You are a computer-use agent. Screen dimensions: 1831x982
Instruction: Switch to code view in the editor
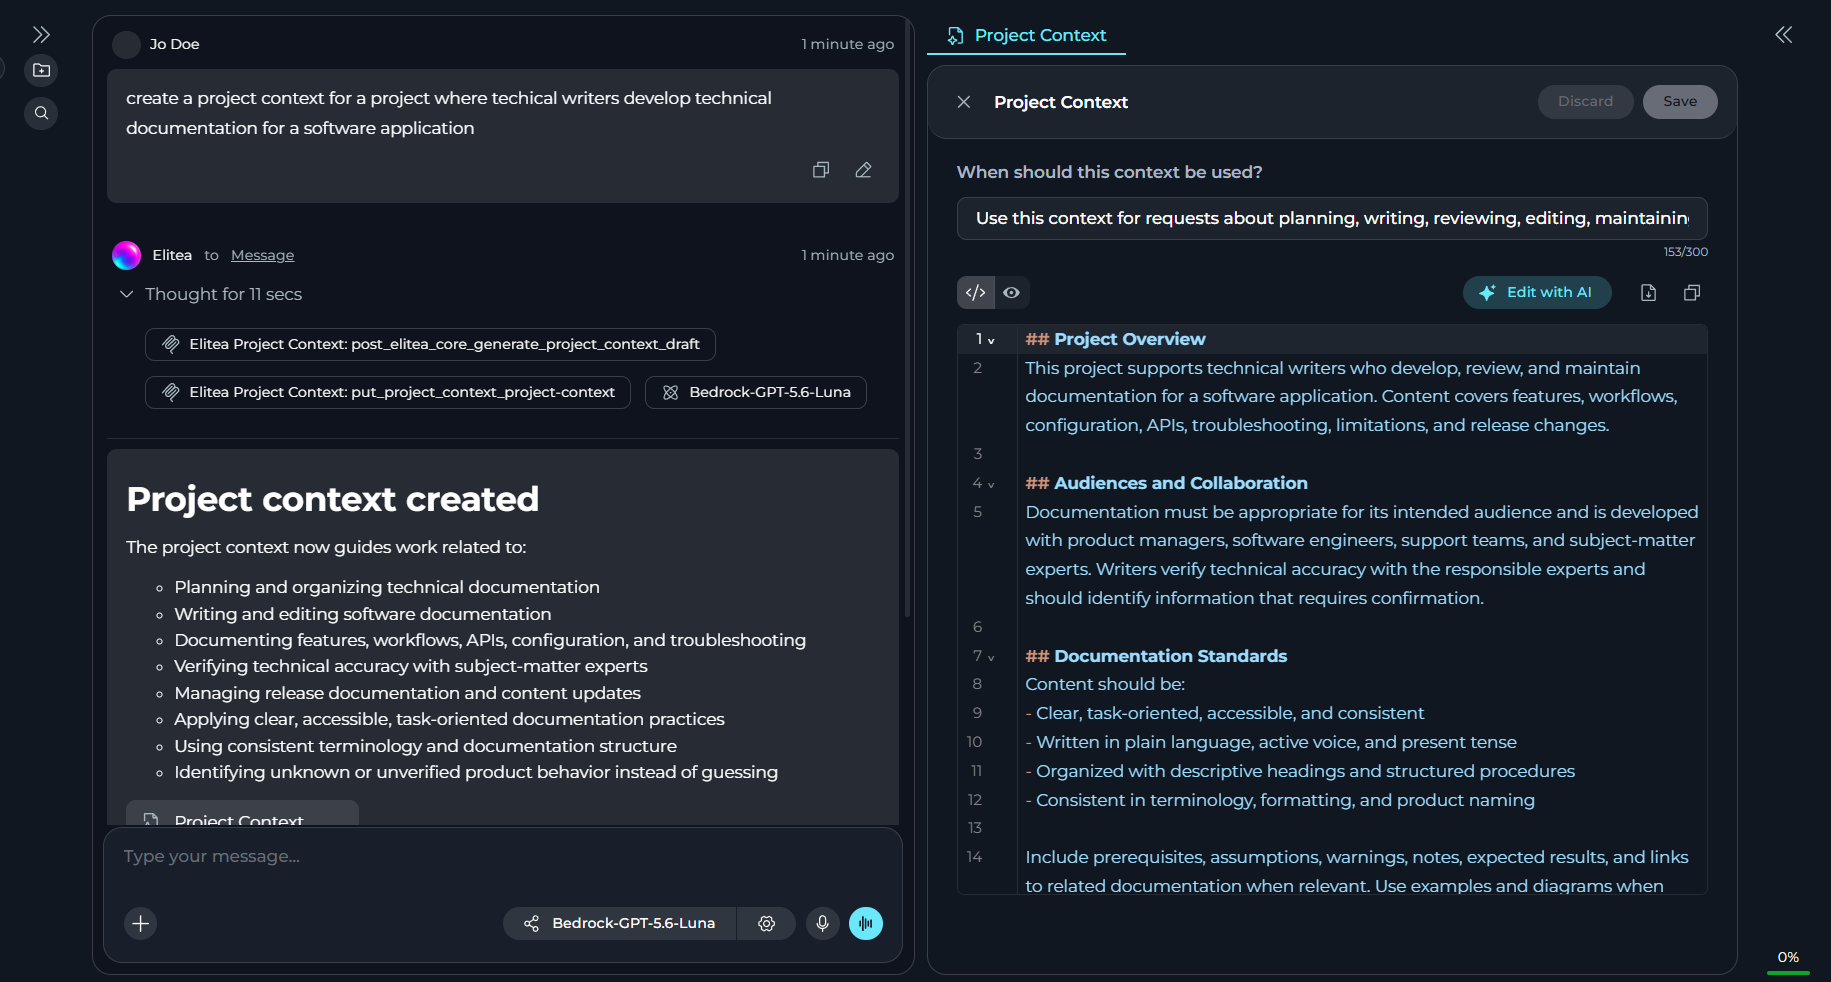(x=976, y=293)
